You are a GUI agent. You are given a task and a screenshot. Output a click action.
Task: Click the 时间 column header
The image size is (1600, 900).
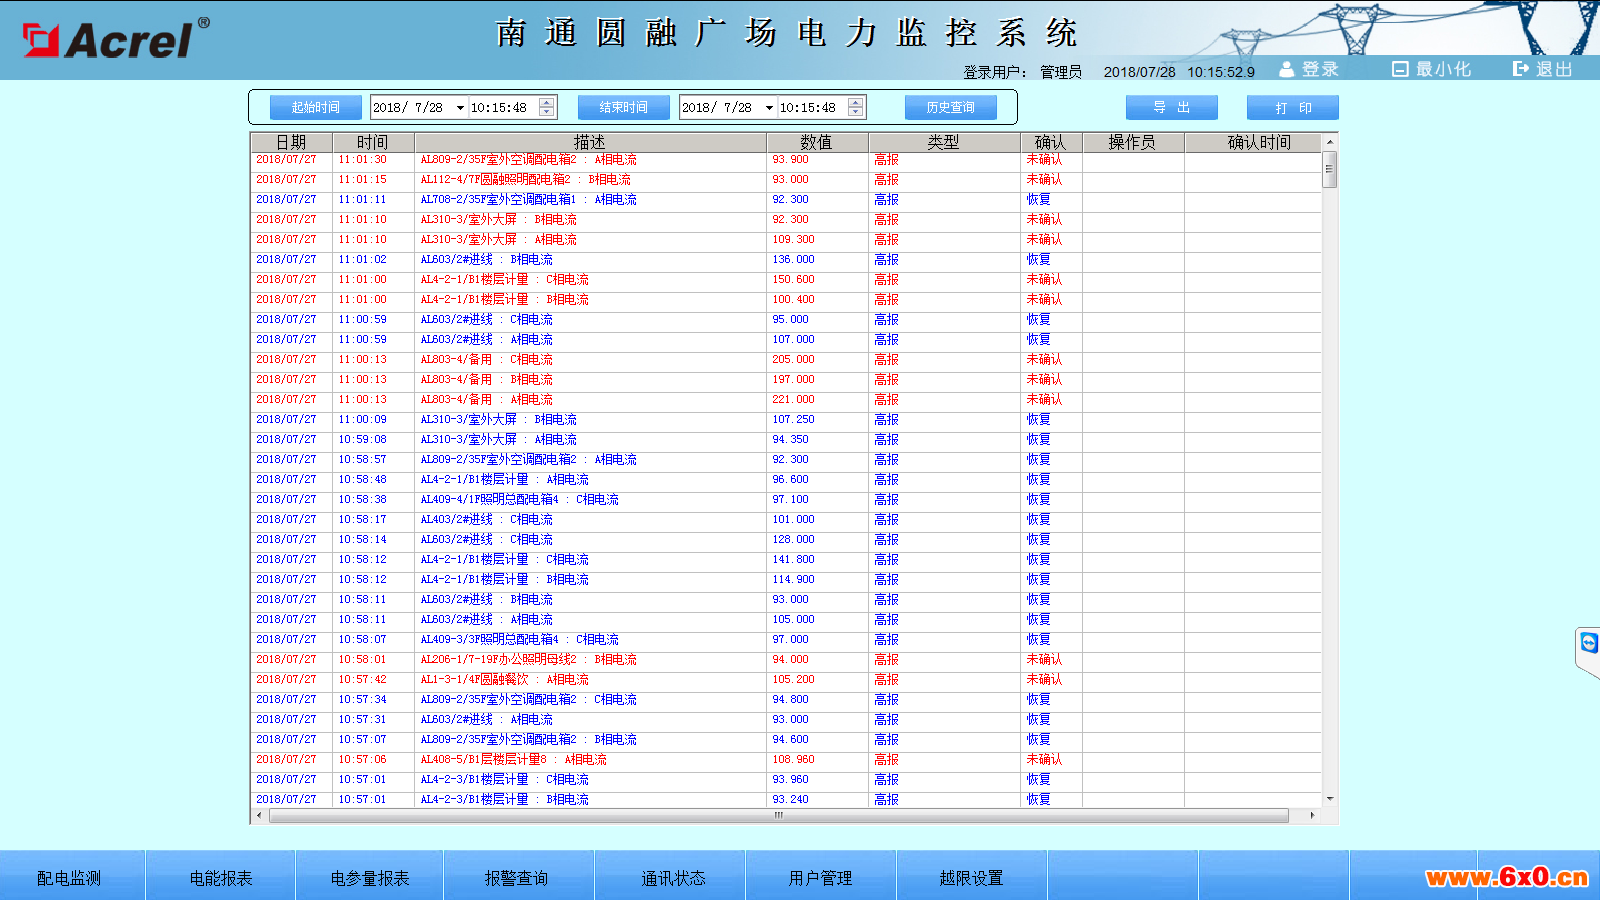373,142
